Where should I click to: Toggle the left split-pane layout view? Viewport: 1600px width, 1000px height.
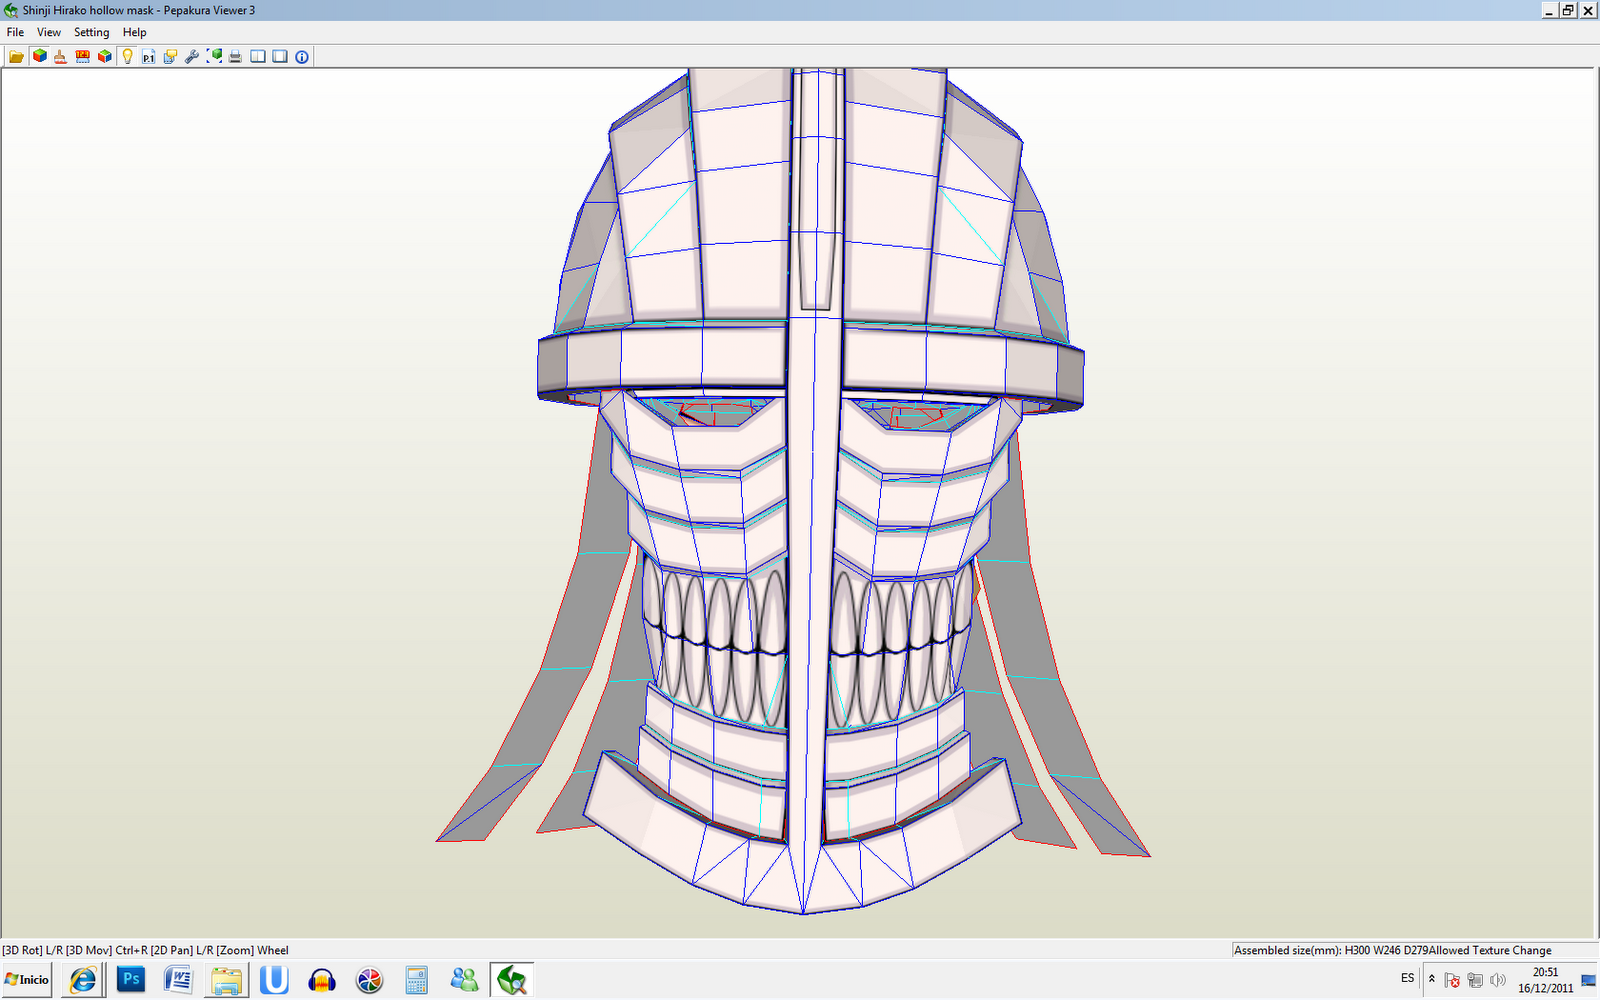point(258,56)
